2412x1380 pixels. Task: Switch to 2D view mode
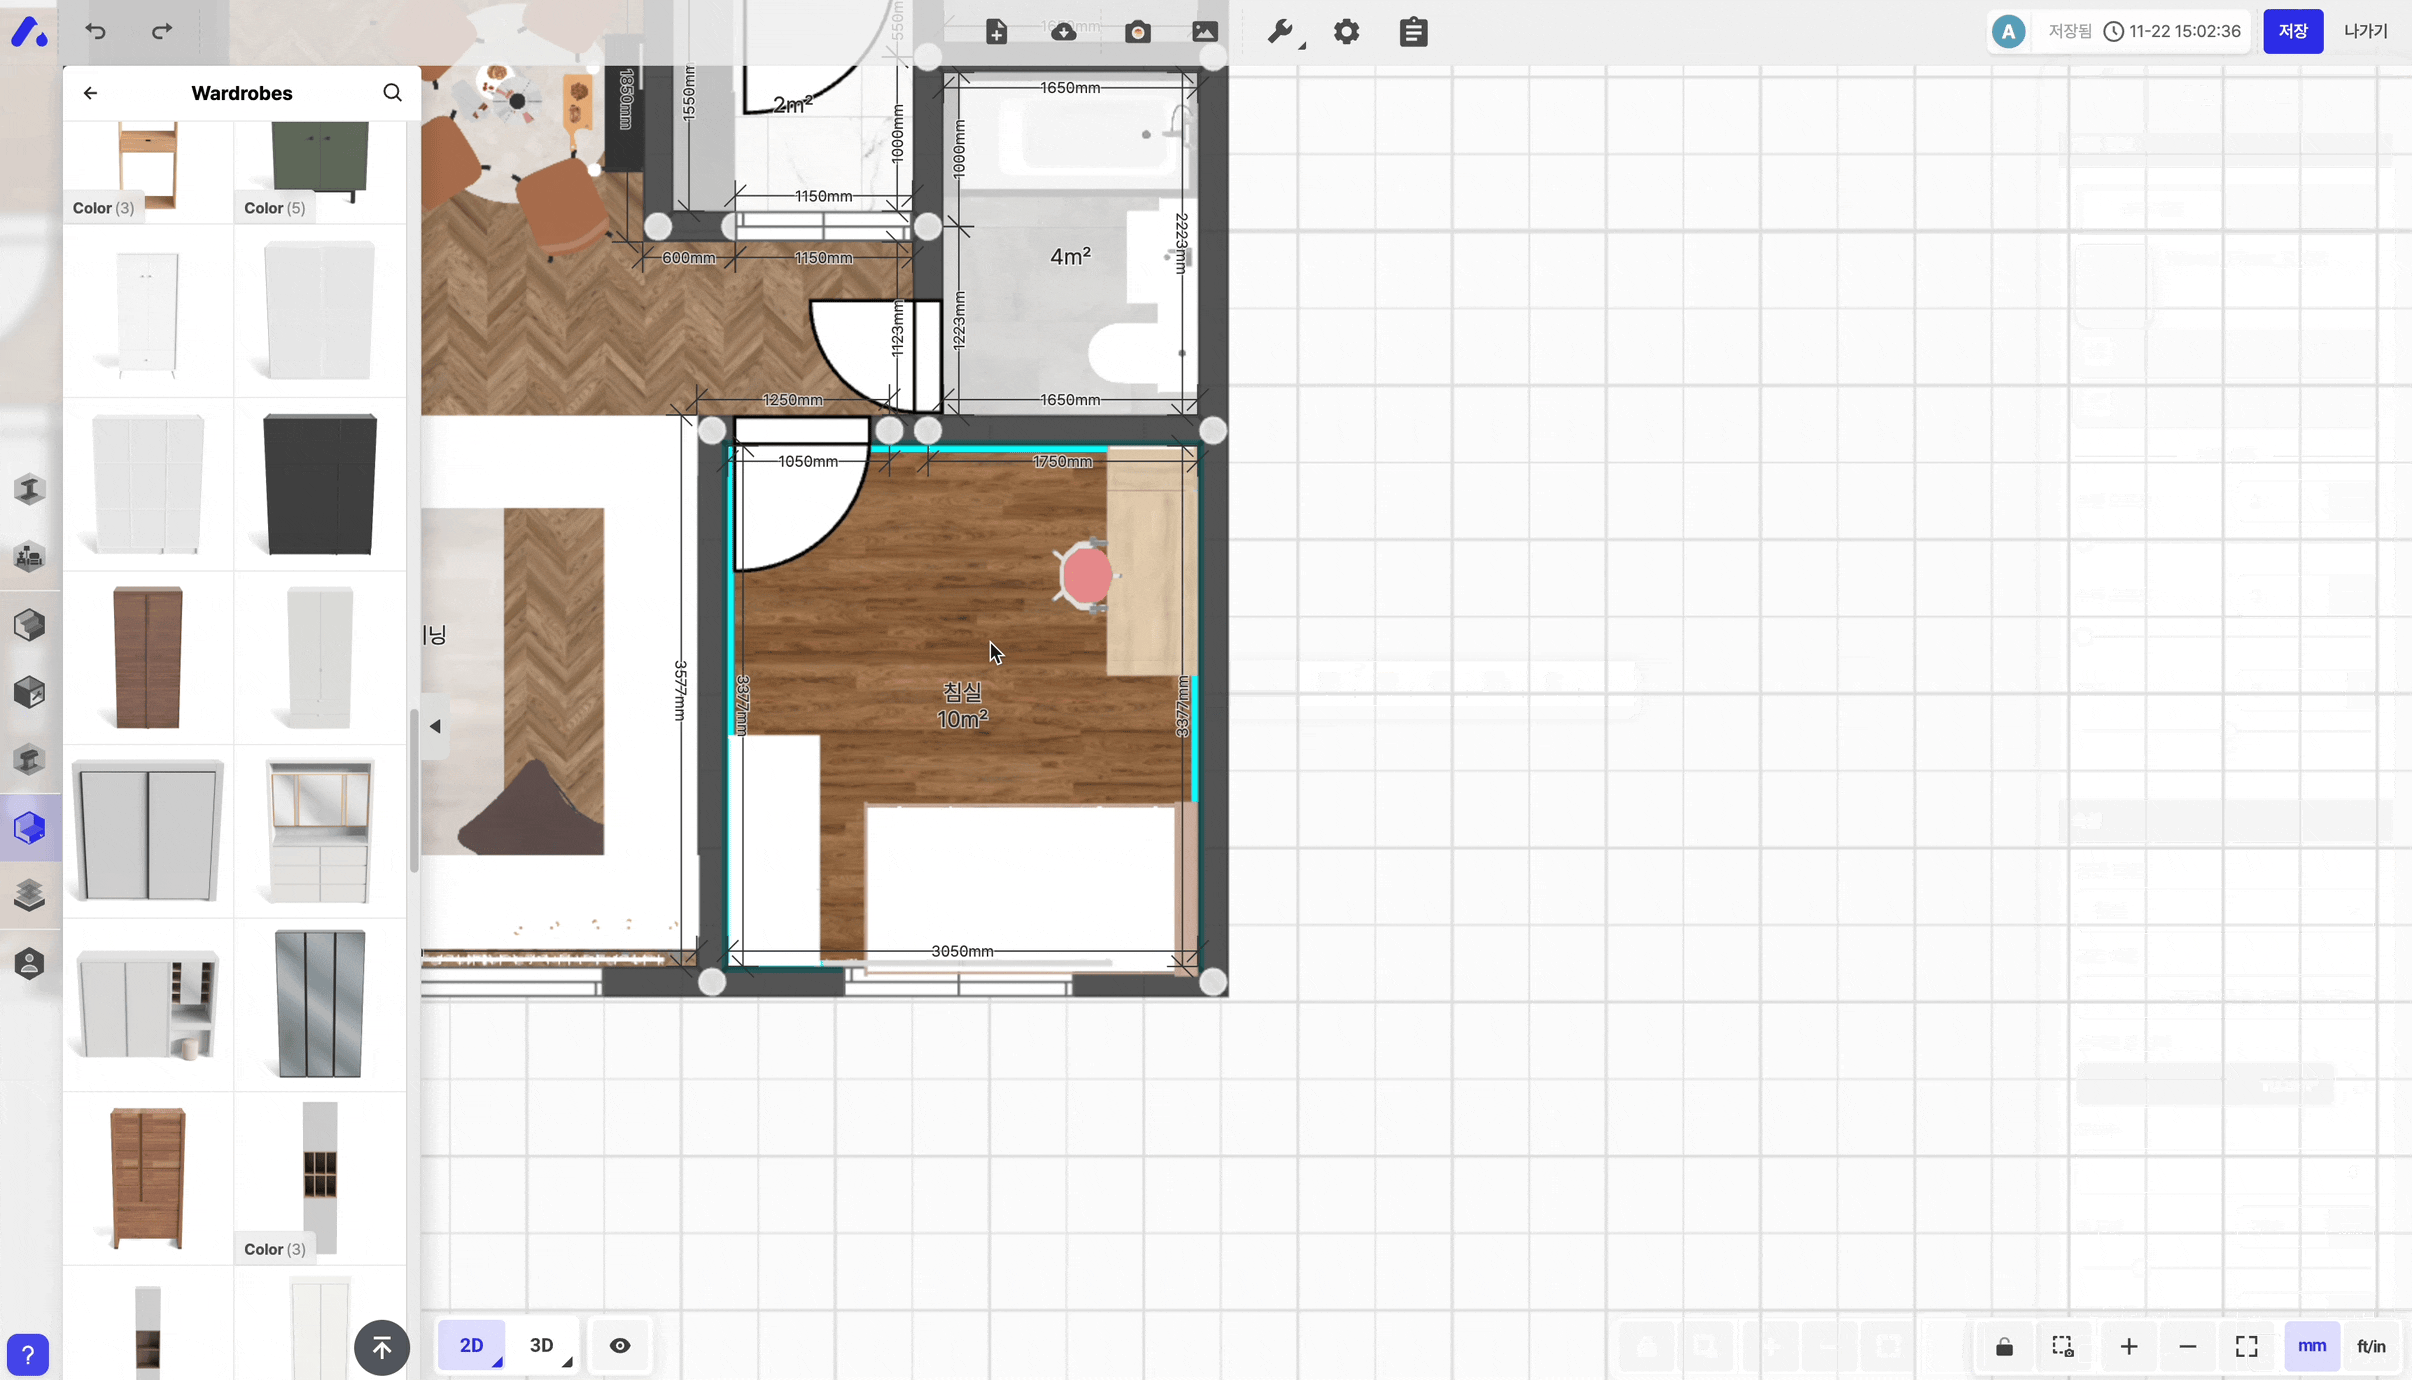[x=471, y=1345]
